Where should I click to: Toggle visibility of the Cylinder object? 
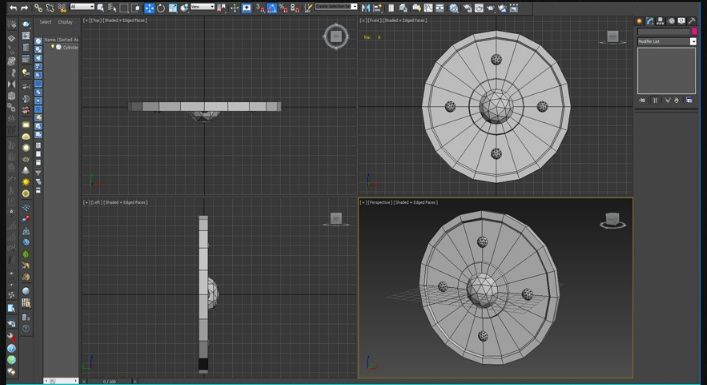52,46
